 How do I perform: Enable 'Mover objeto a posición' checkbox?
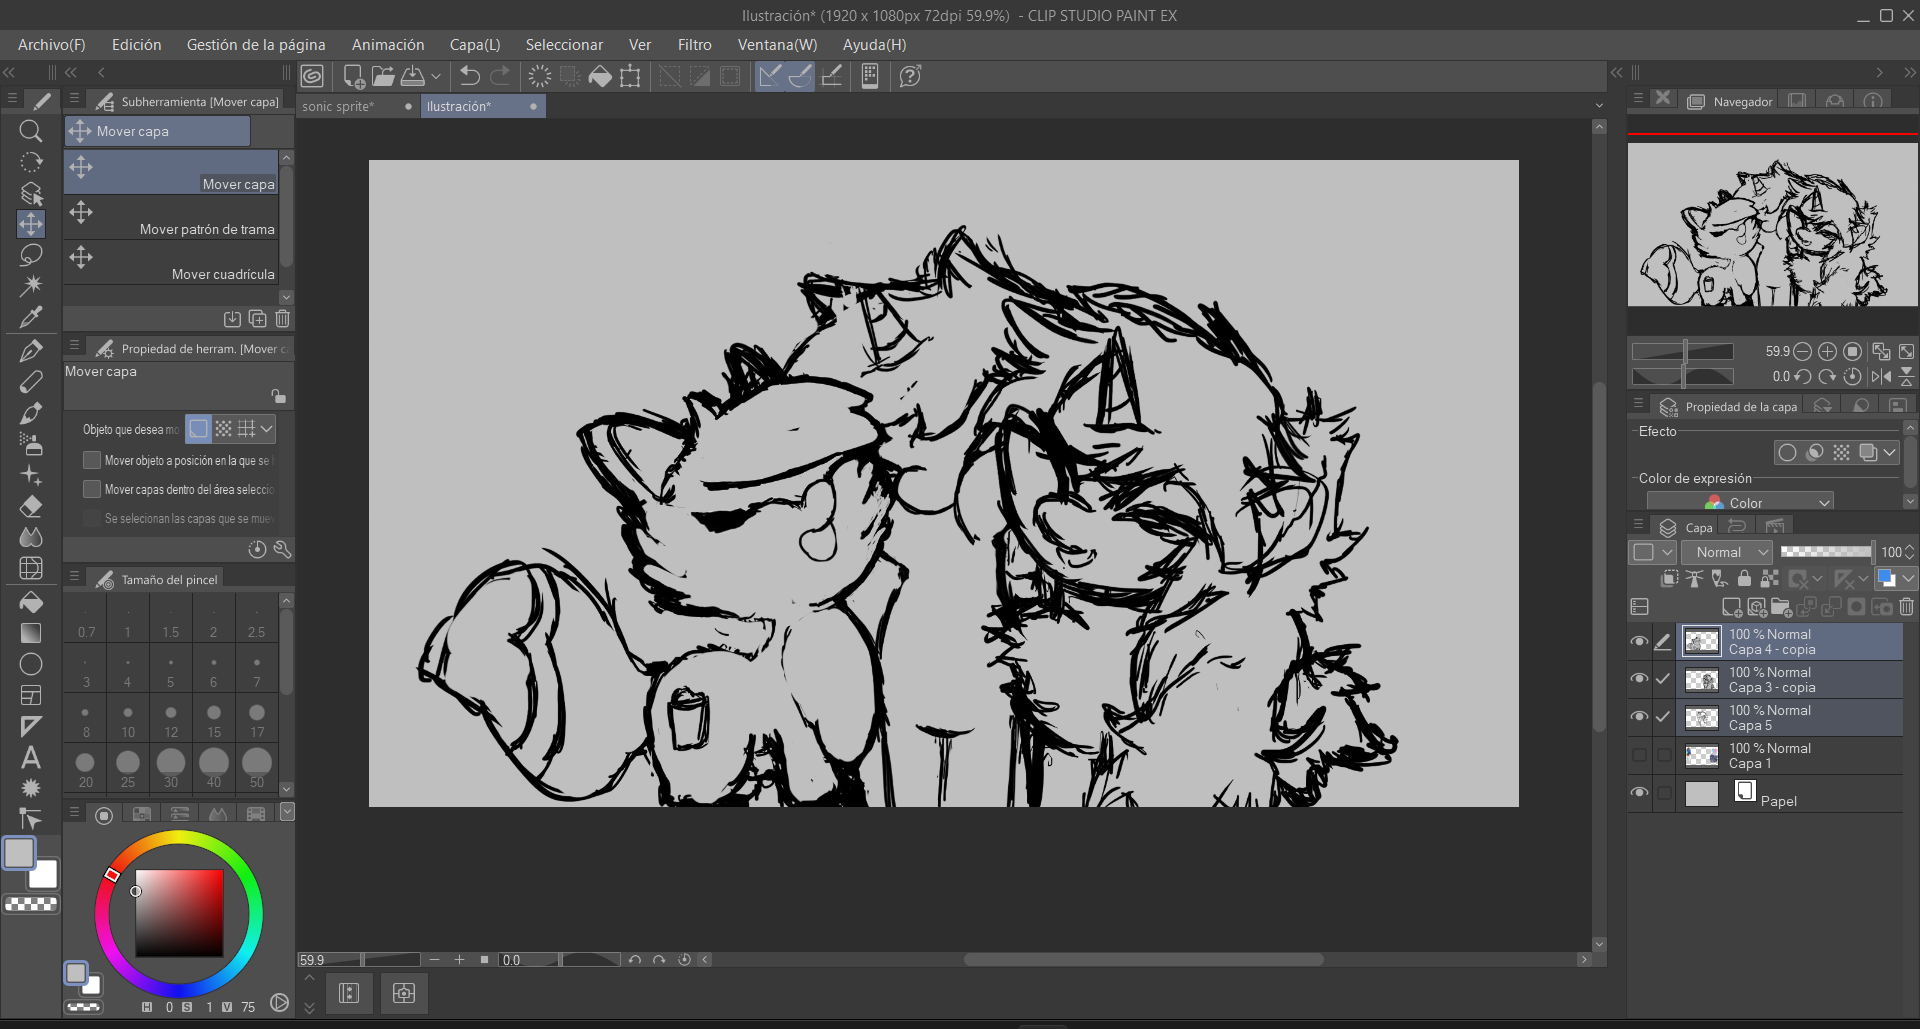(92, 460)
